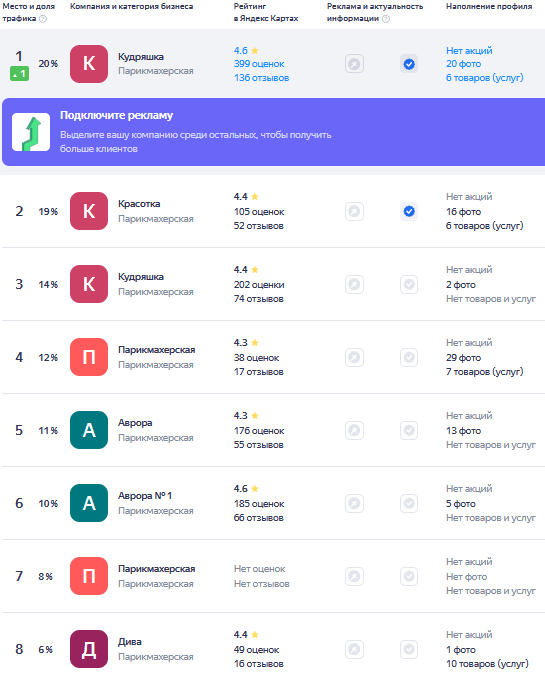Click the green arrow advertising promo icon

tap(31, 132)
